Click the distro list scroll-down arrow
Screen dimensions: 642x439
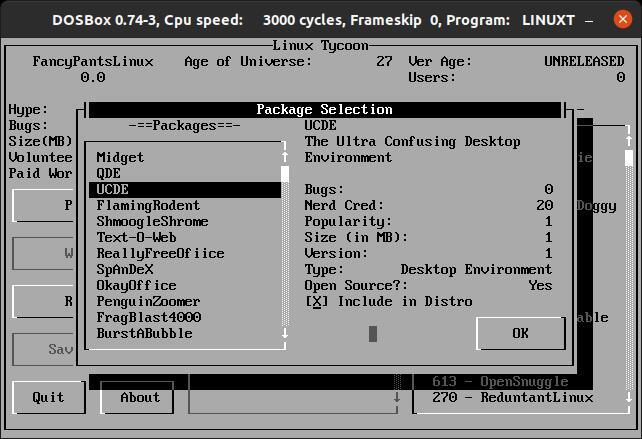coord(629,397)
